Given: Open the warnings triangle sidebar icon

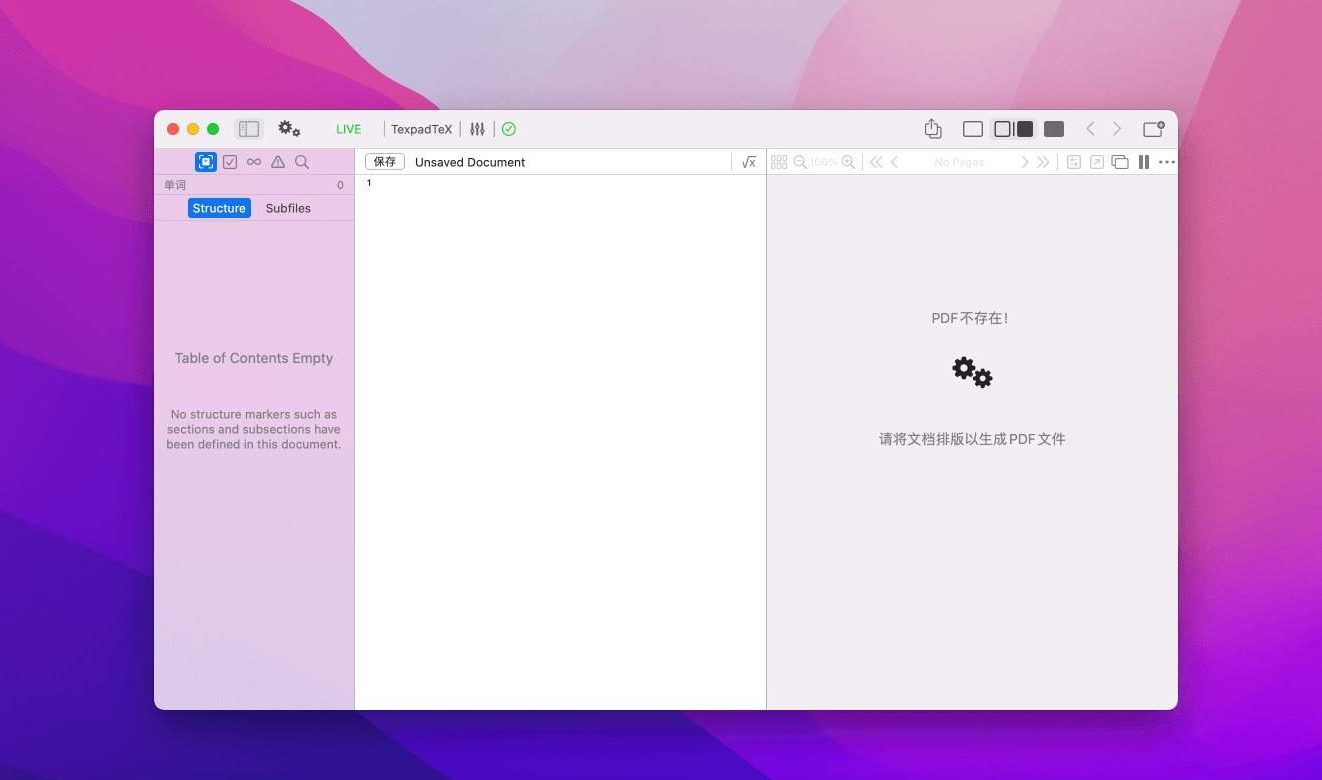Looking at the screenshot, I should point(278,162).
